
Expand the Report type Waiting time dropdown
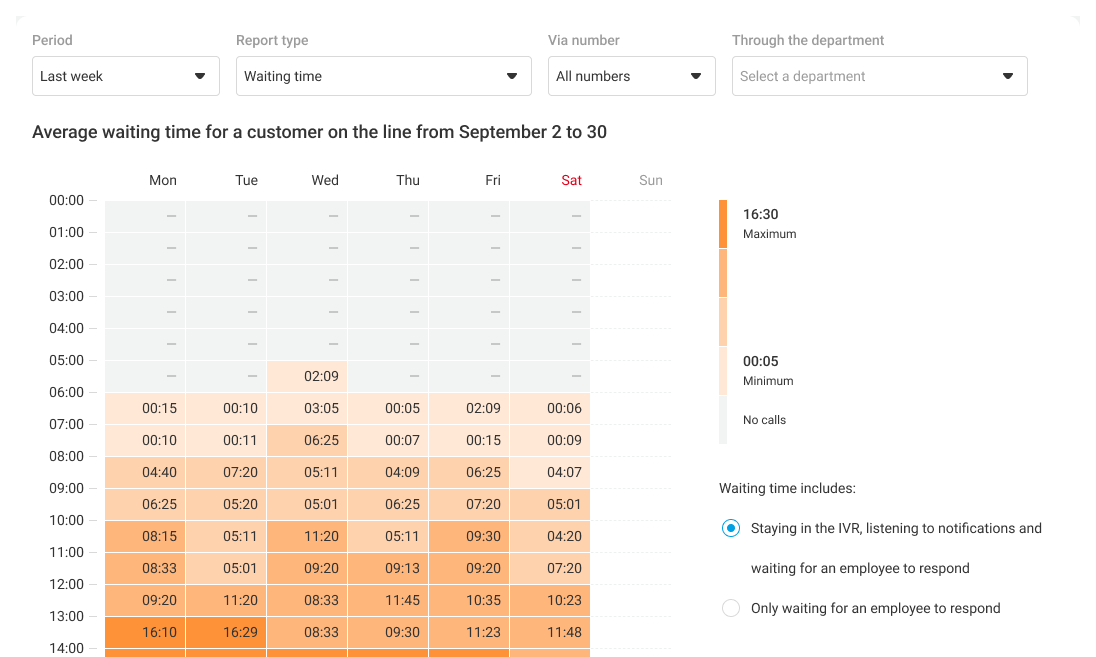pyautogui.click(x=383, y=76)
